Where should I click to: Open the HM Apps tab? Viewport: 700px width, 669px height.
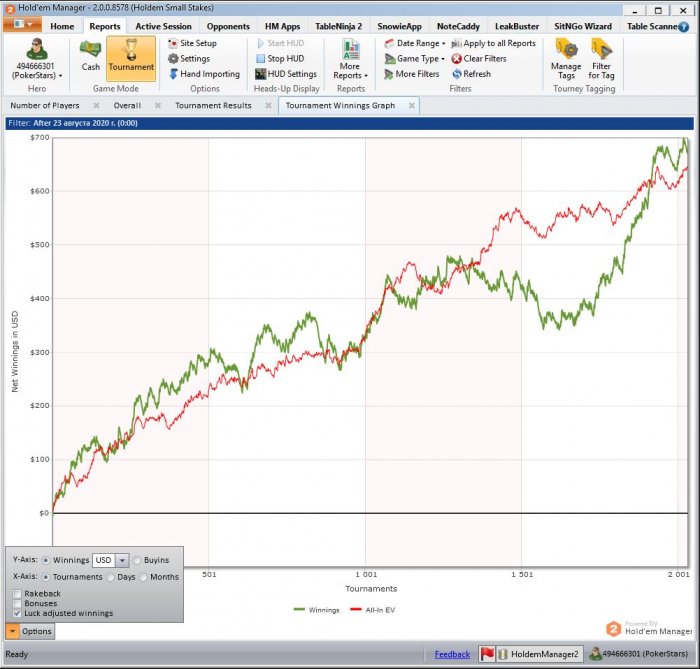pos(282,26)
